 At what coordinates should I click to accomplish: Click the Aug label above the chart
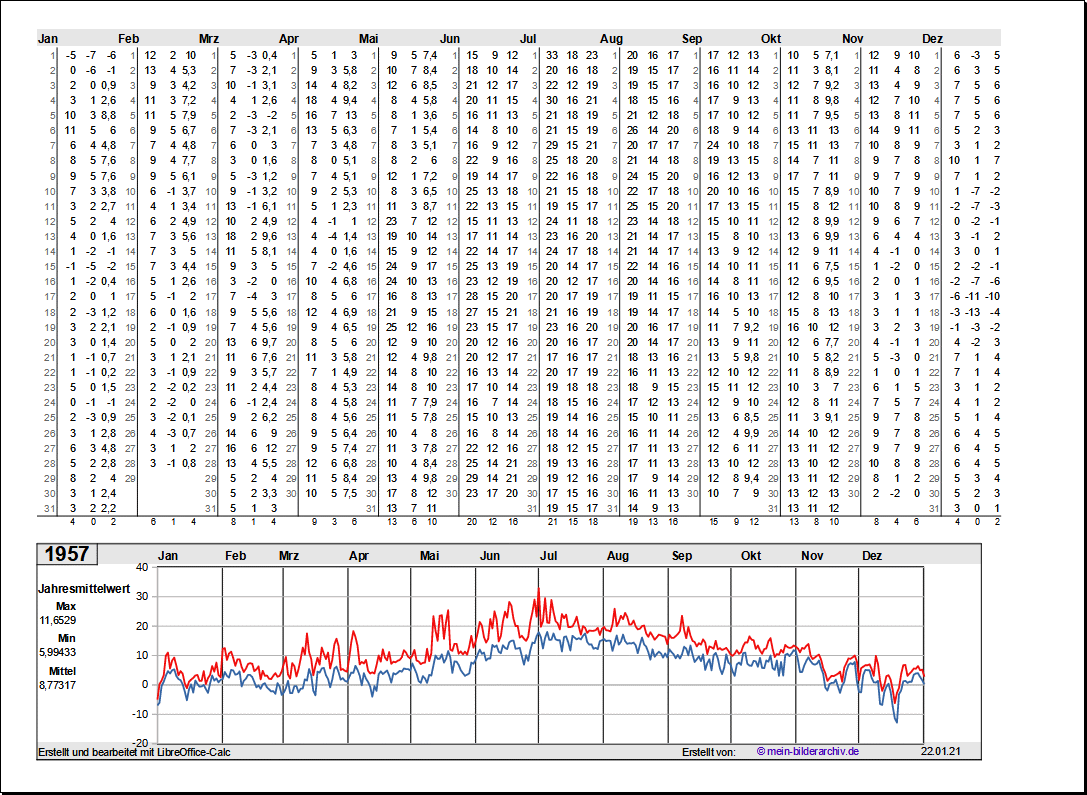[x=618, y=555]
